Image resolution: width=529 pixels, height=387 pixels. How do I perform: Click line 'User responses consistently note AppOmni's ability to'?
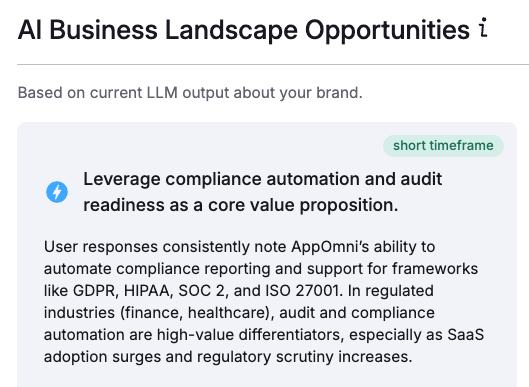[239, 247]
